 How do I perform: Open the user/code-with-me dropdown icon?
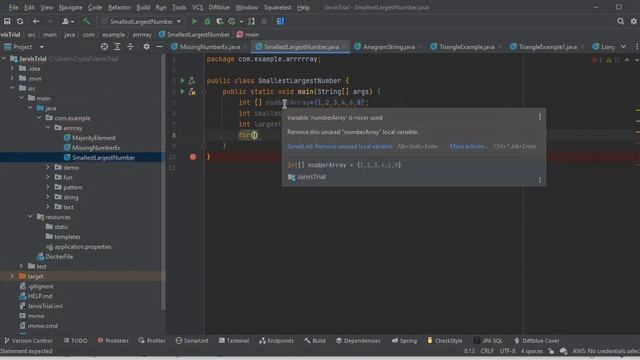(67, 21)
